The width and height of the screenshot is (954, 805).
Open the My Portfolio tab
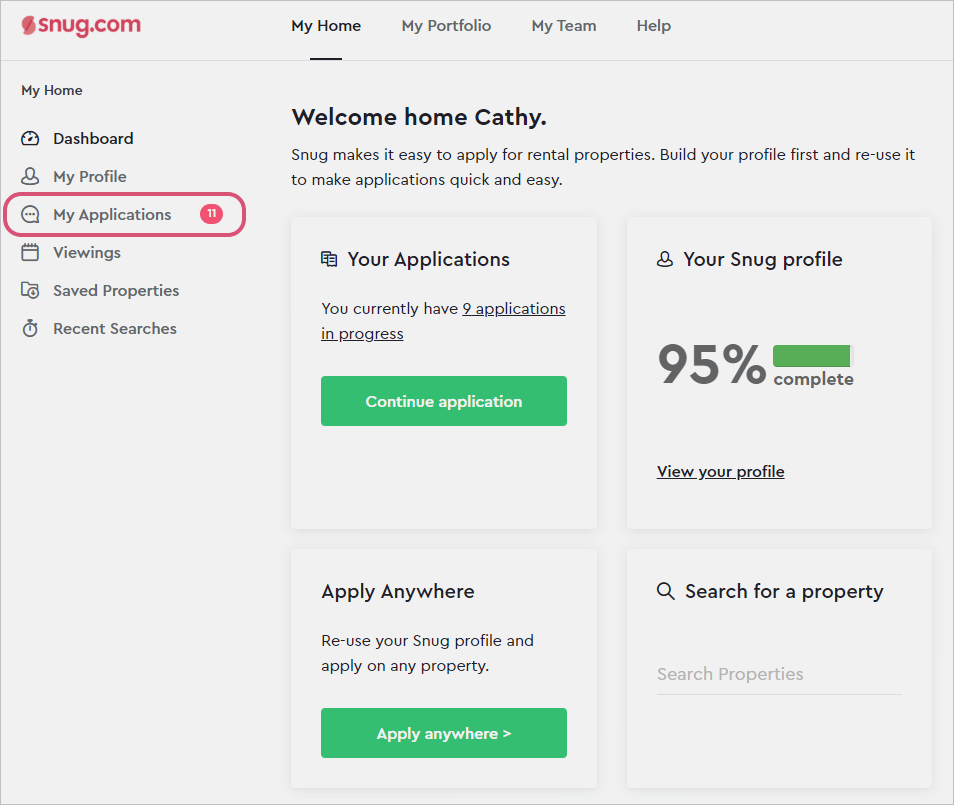[x=446, y=26]
